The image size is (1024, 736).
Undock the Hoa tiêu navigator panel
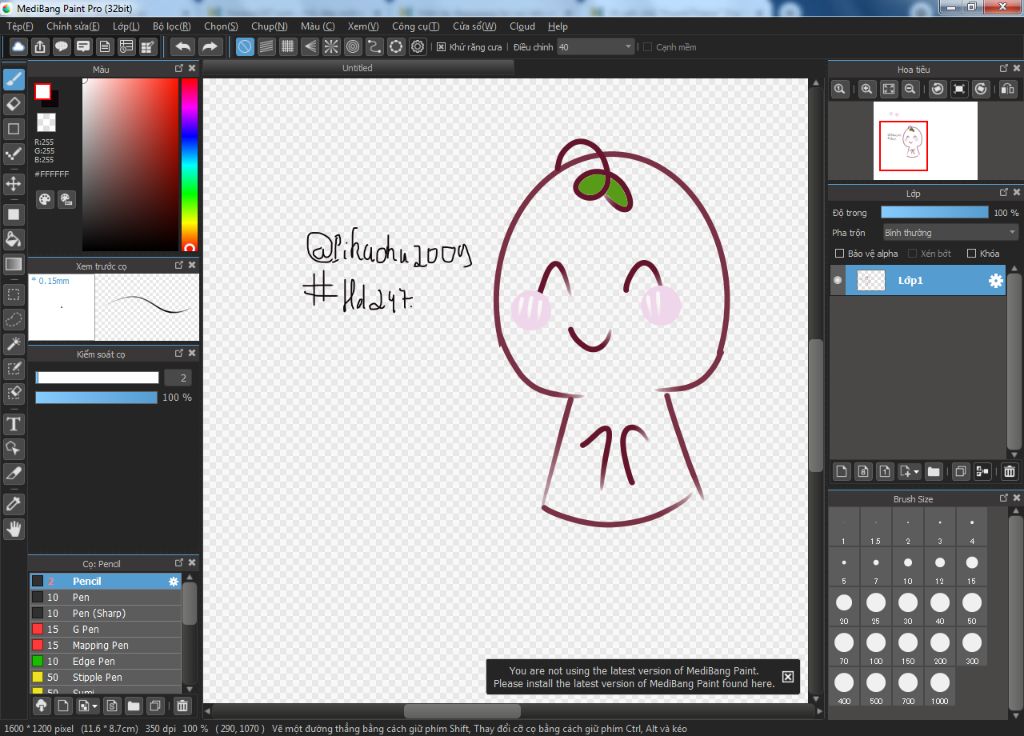pos(1004,68)
